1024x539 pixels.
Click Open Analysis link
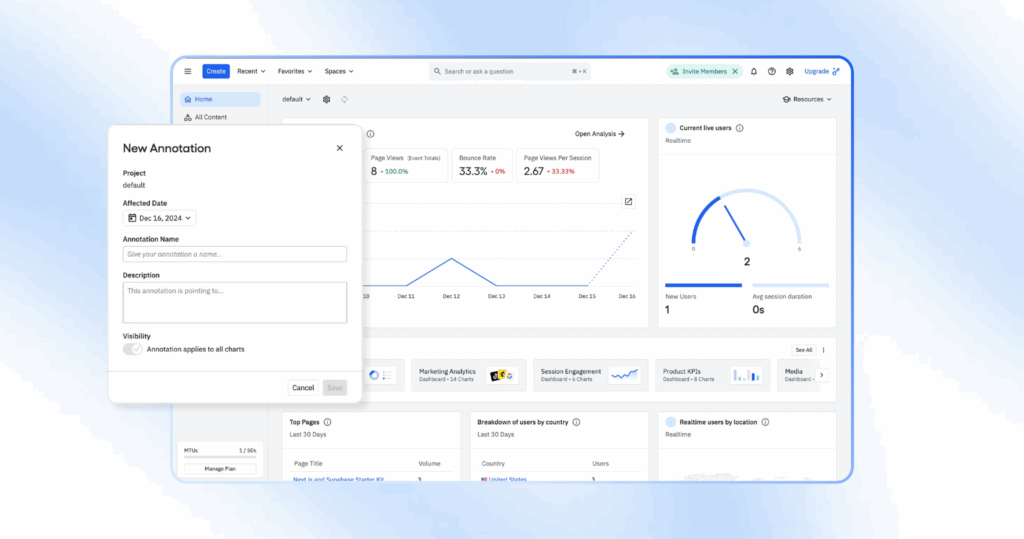[x=600, y=134]
